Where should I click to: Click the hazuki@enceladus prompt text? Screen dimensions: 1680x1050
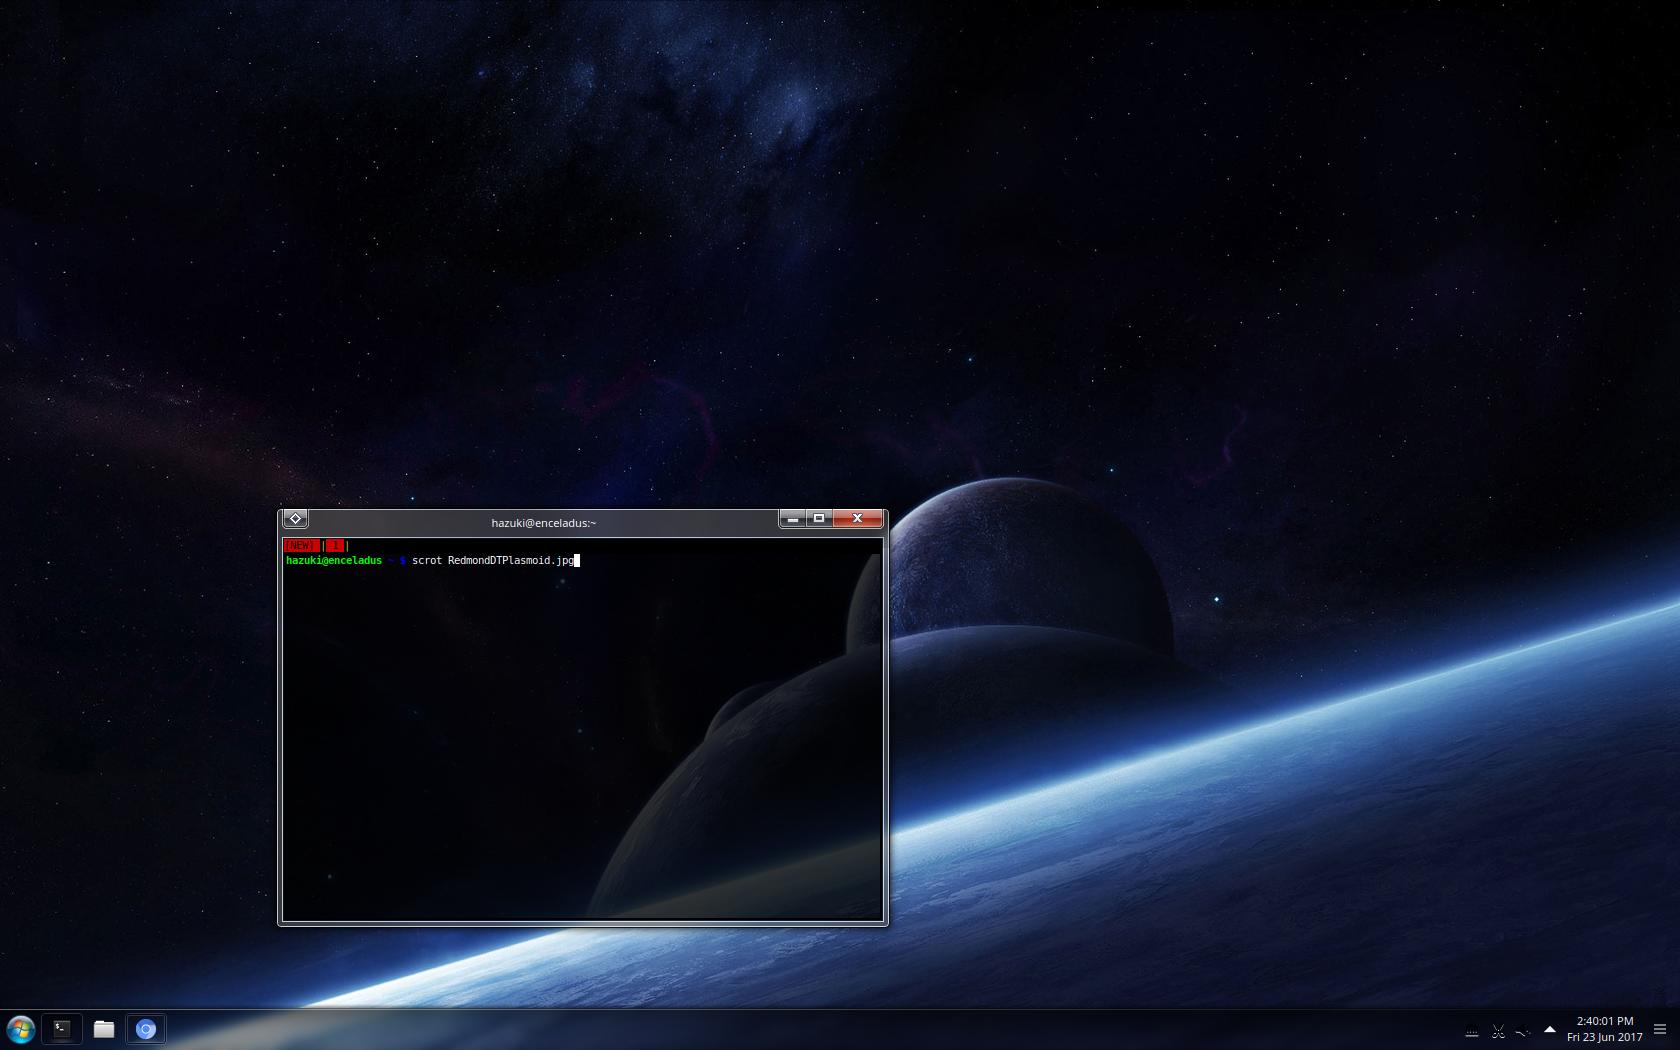[x=334, y=561]
